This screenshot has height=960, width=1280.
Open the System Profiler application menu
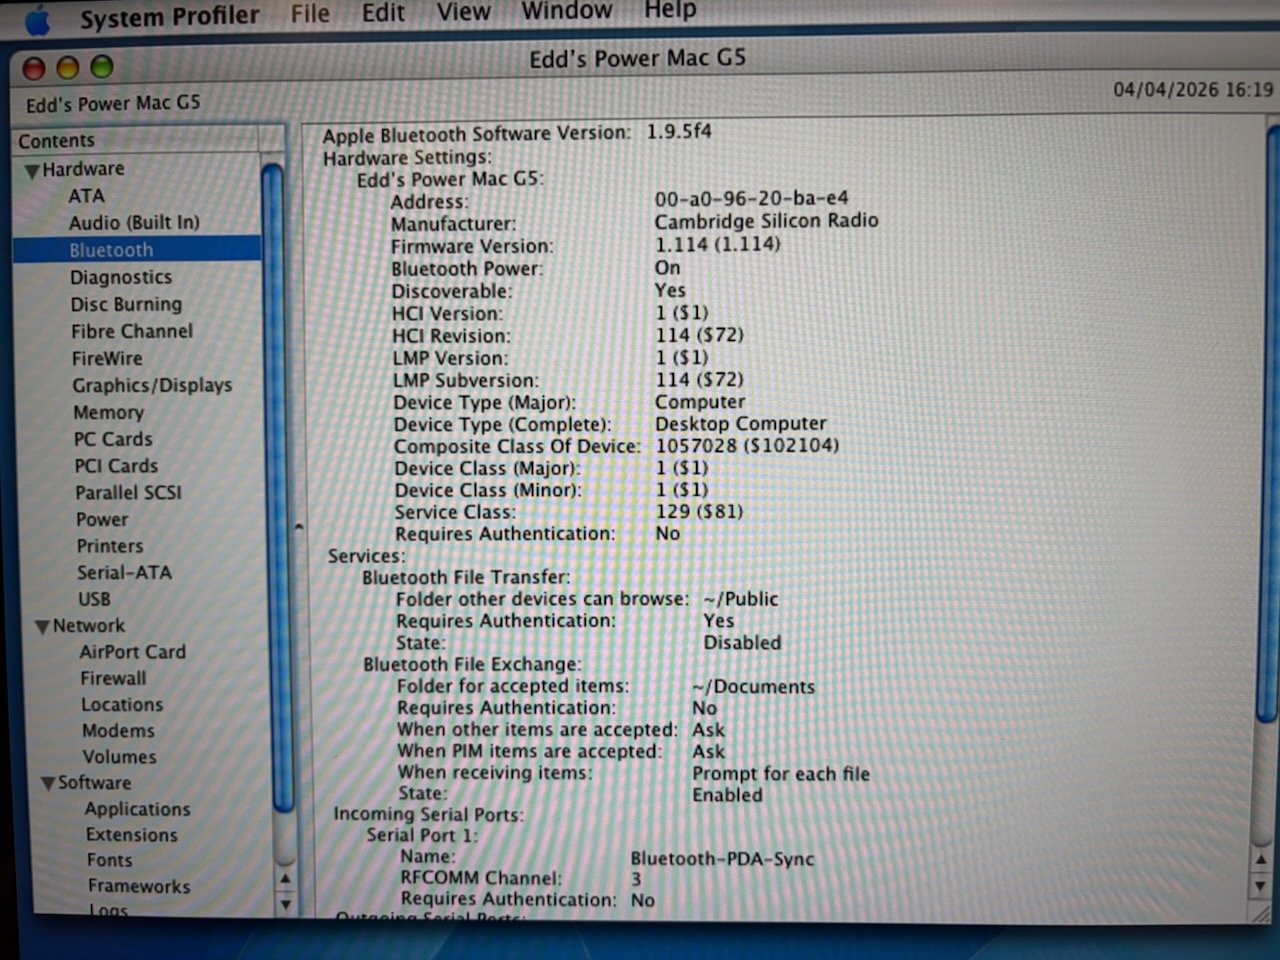point(169,16)
